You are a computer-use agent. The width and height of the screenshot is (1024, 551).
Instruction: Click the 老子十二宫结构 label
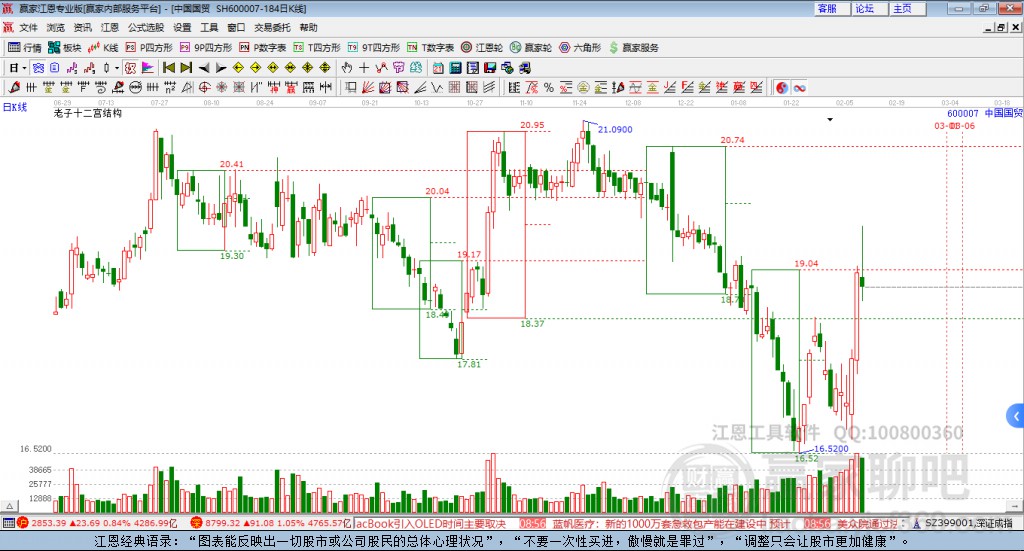tap(88, 113)
